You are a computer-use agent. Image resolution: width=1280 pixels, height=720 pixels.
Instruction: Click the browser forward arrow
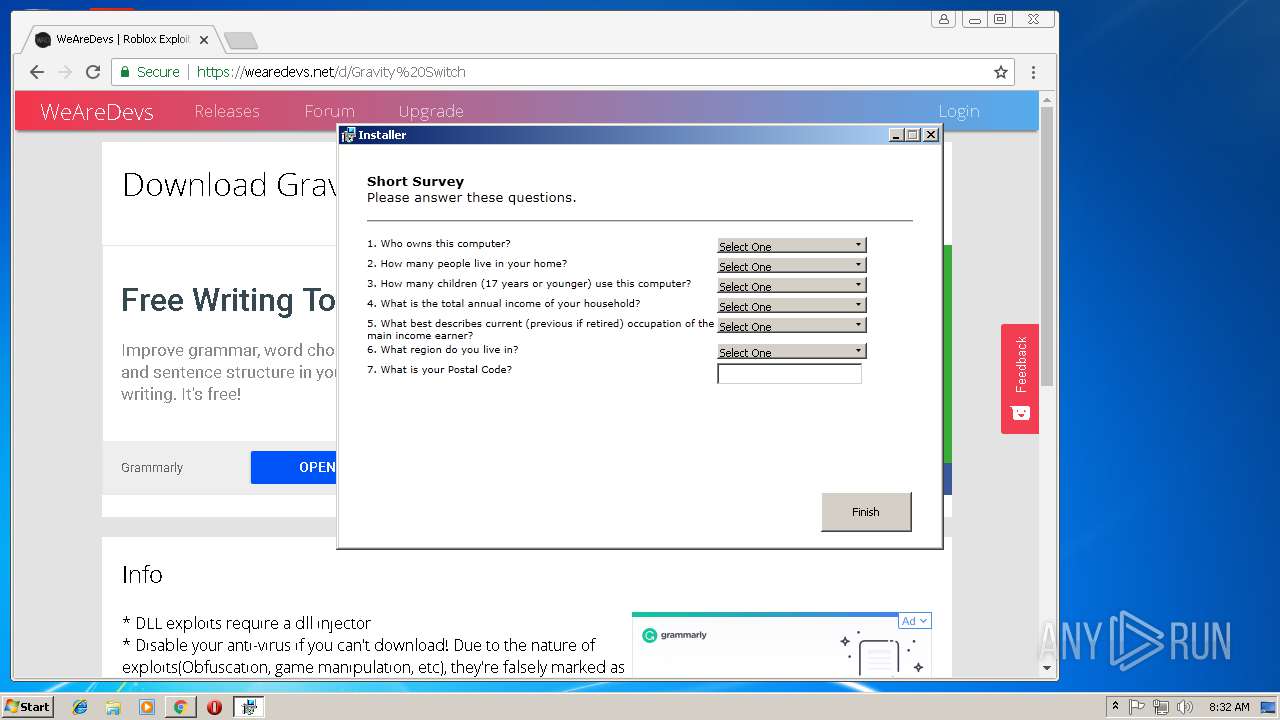pyautogui.click(x=65, y=72)
